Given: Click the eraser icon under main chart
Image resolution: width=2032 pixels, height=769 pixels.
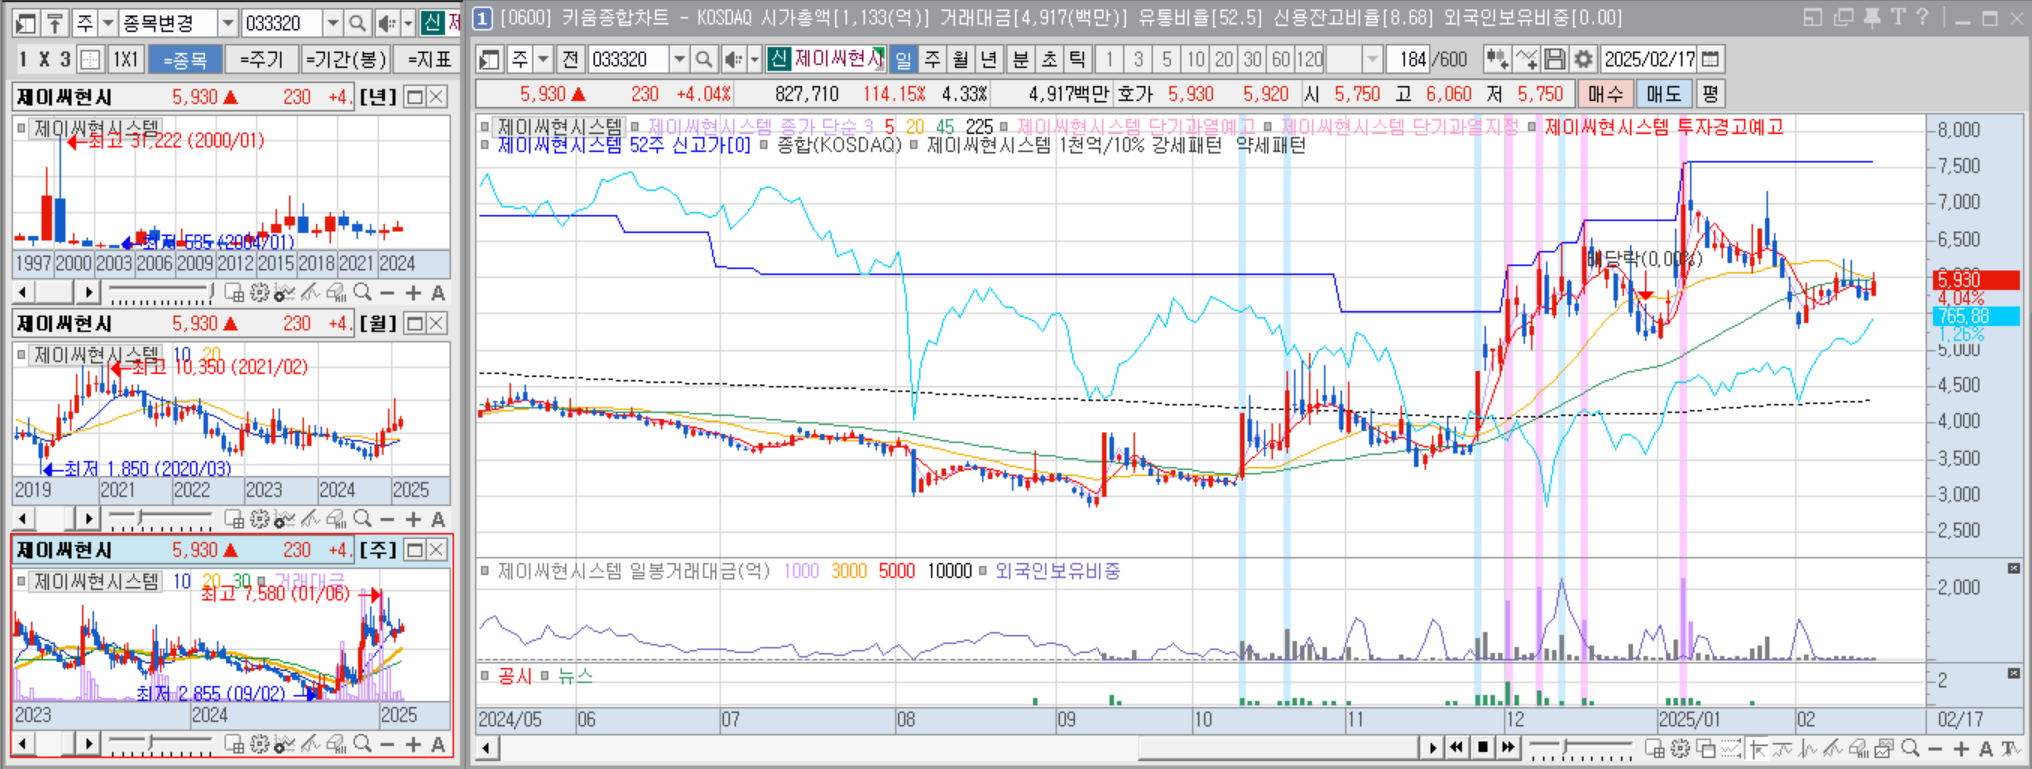Looking at the screenshot, I should pyautogui.click(x=1858, y=748).
